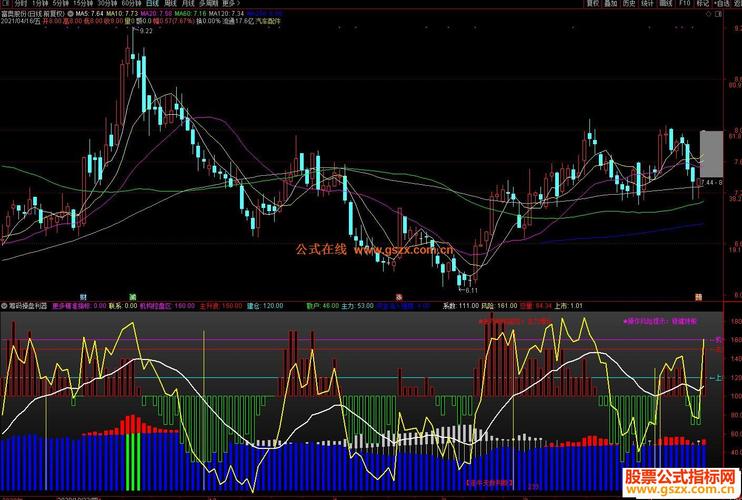Click the gray price range box at right

[711, 155]
